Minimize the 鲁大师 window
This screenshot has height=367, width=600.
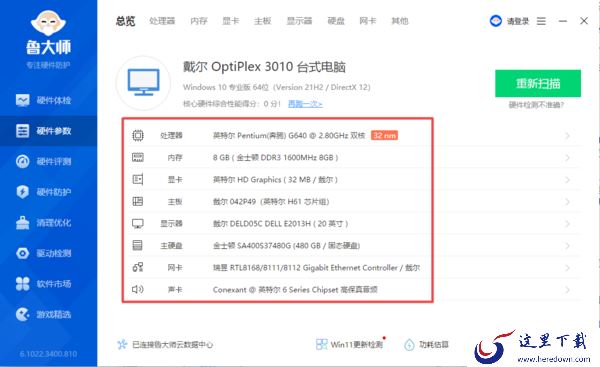(x=562, y=21)
